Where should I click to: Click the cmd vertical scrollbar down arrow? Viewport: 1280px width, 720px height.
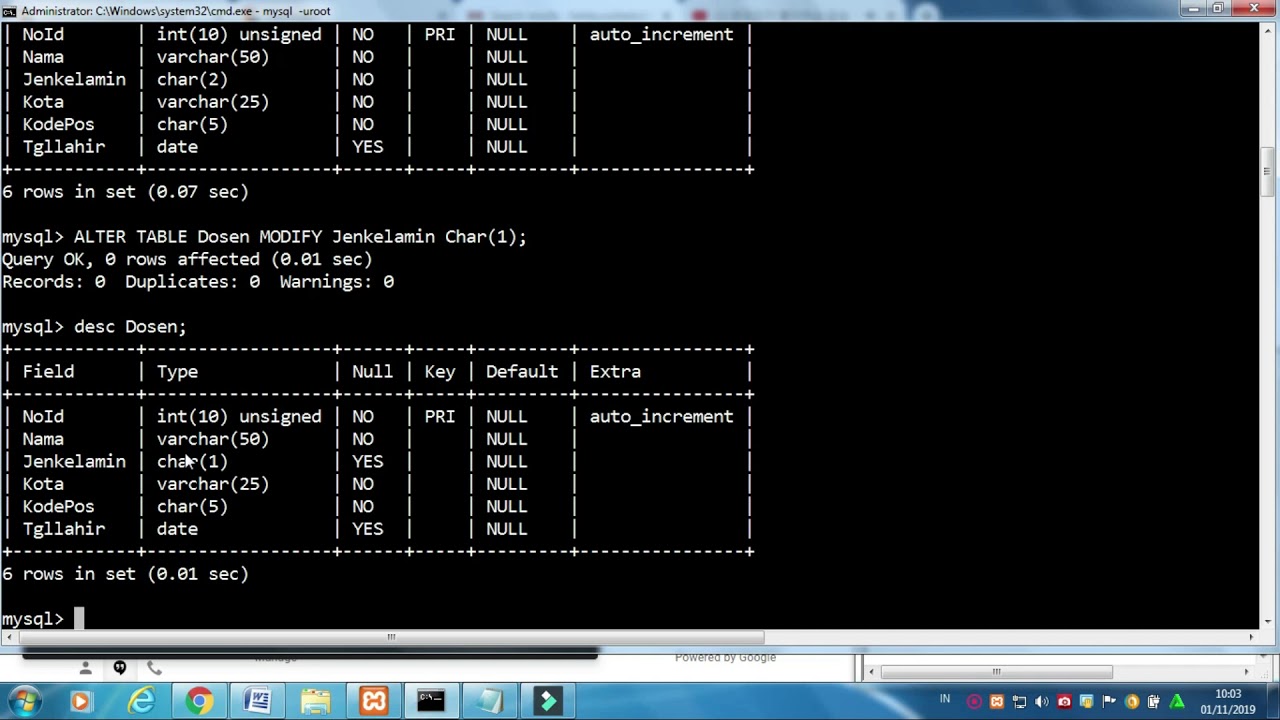pos(1268,621)
